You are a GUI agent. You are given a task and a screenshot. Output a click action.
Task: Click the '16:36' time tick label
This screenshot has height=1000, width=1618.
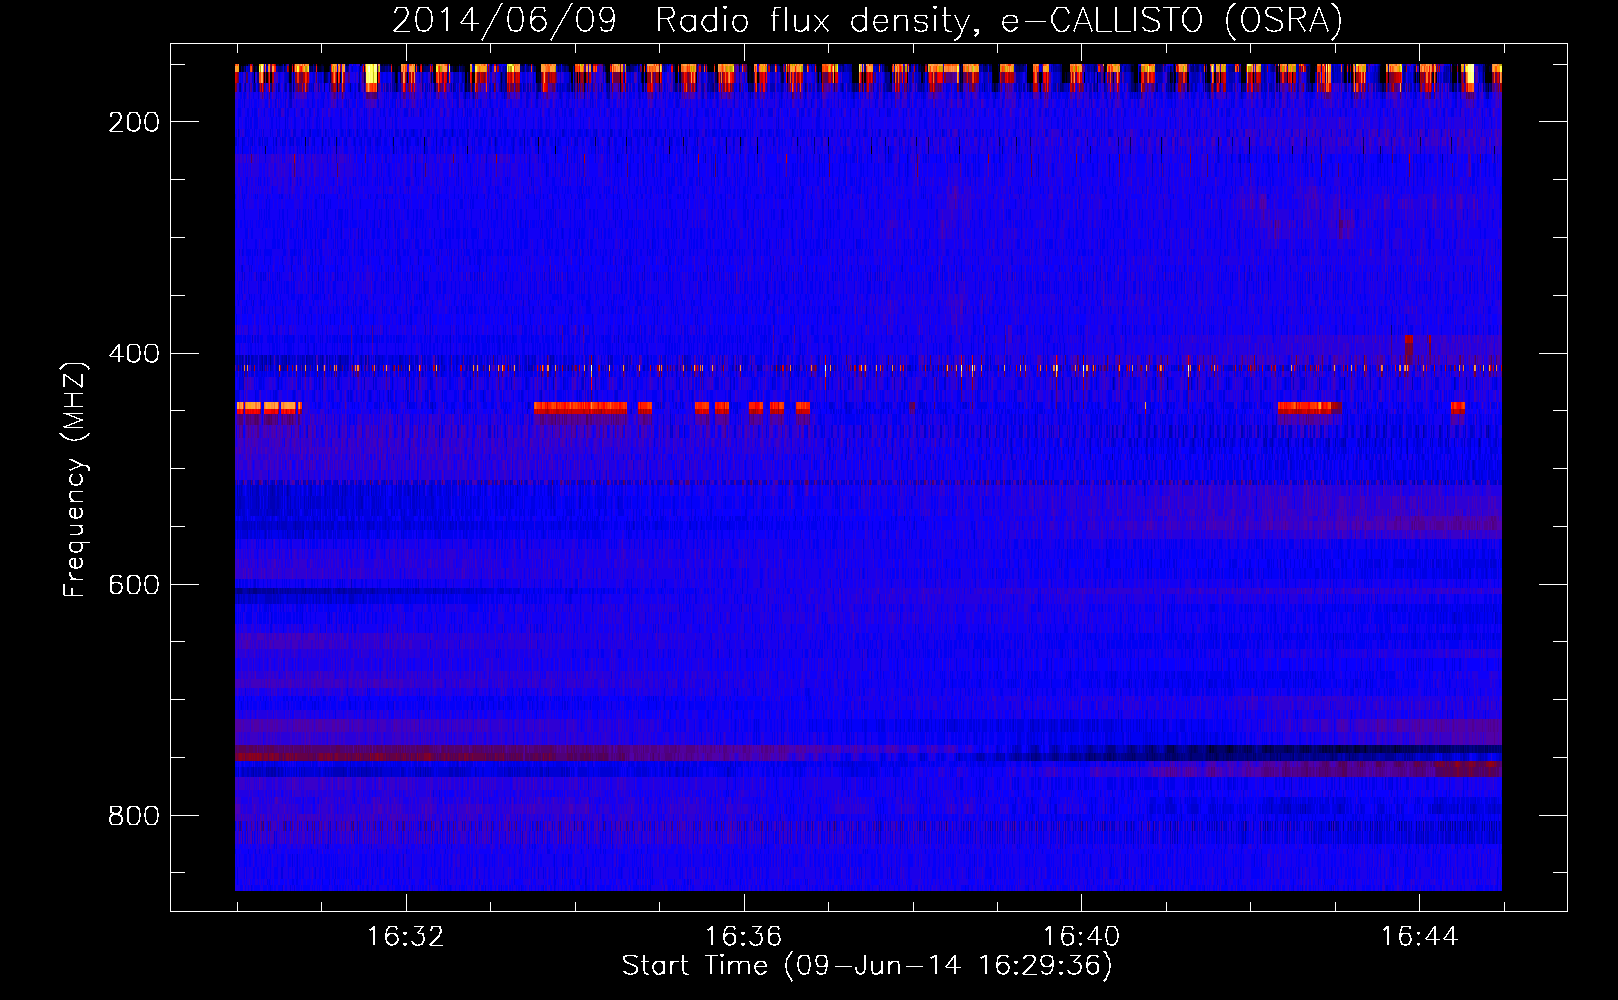(x=743, y=937)
